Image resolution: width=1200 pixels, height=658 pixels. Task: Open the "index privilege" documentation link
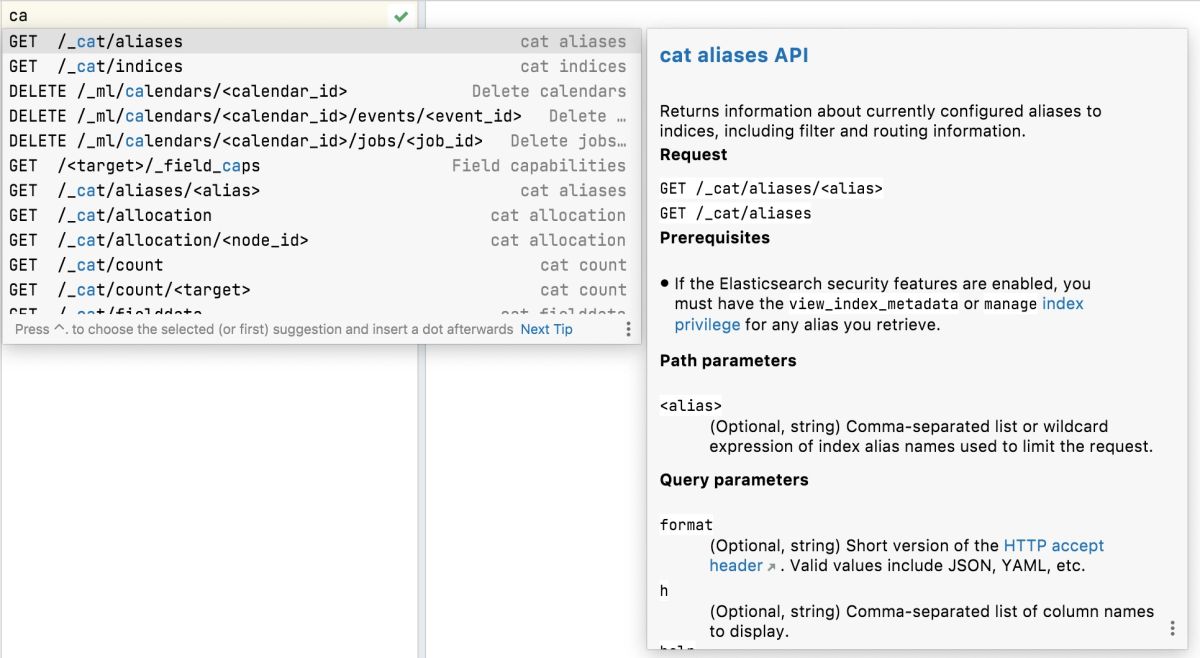(x=1062, y=304)
